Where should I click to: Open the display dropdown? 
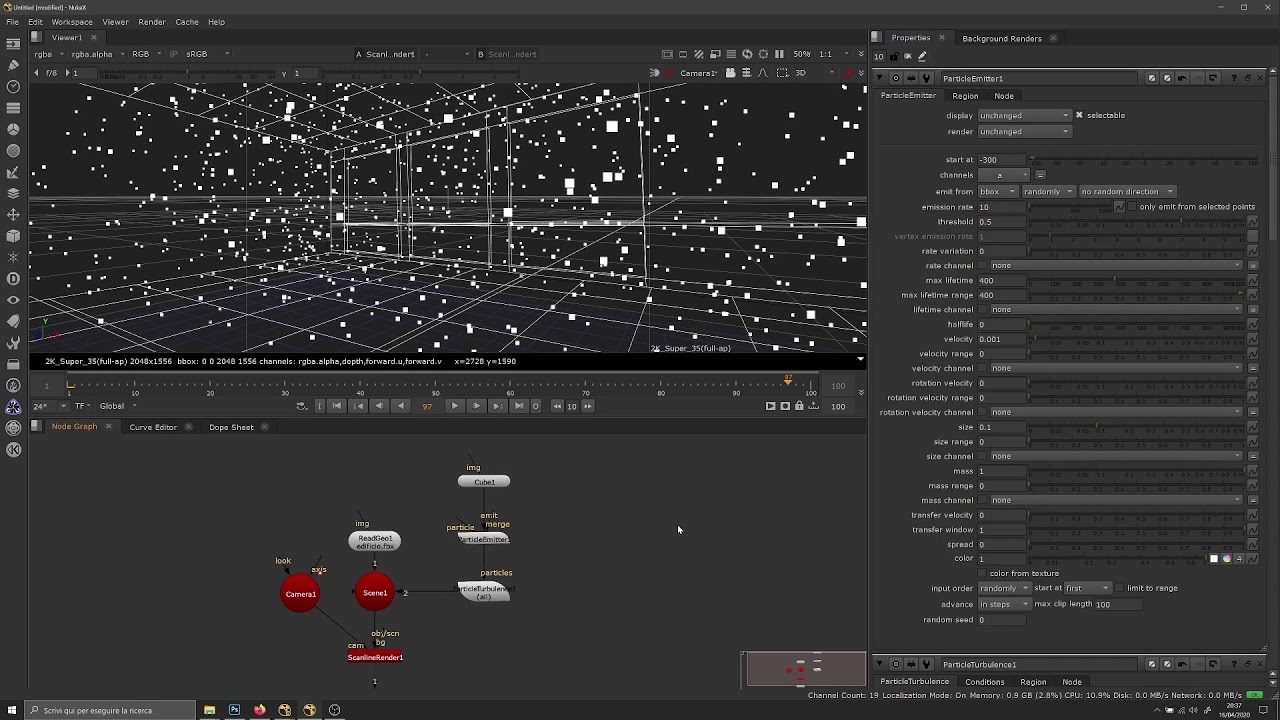coord(1024,116)
